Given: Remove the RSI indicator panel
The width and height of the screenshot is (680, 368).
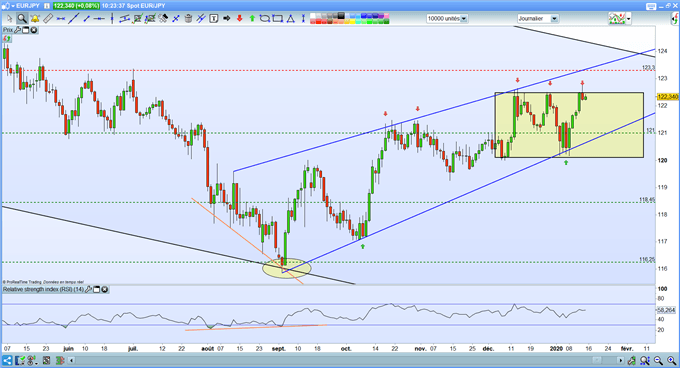Looking at the screenshot, I should [x=105, y=289].
